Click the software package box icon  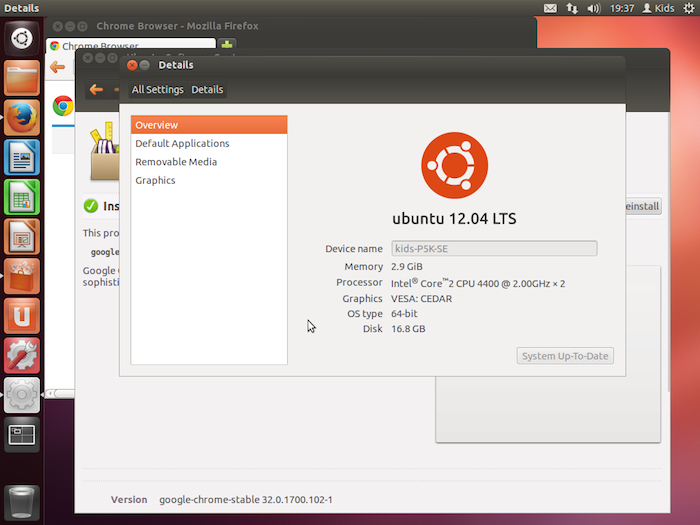tap(104, 151)
